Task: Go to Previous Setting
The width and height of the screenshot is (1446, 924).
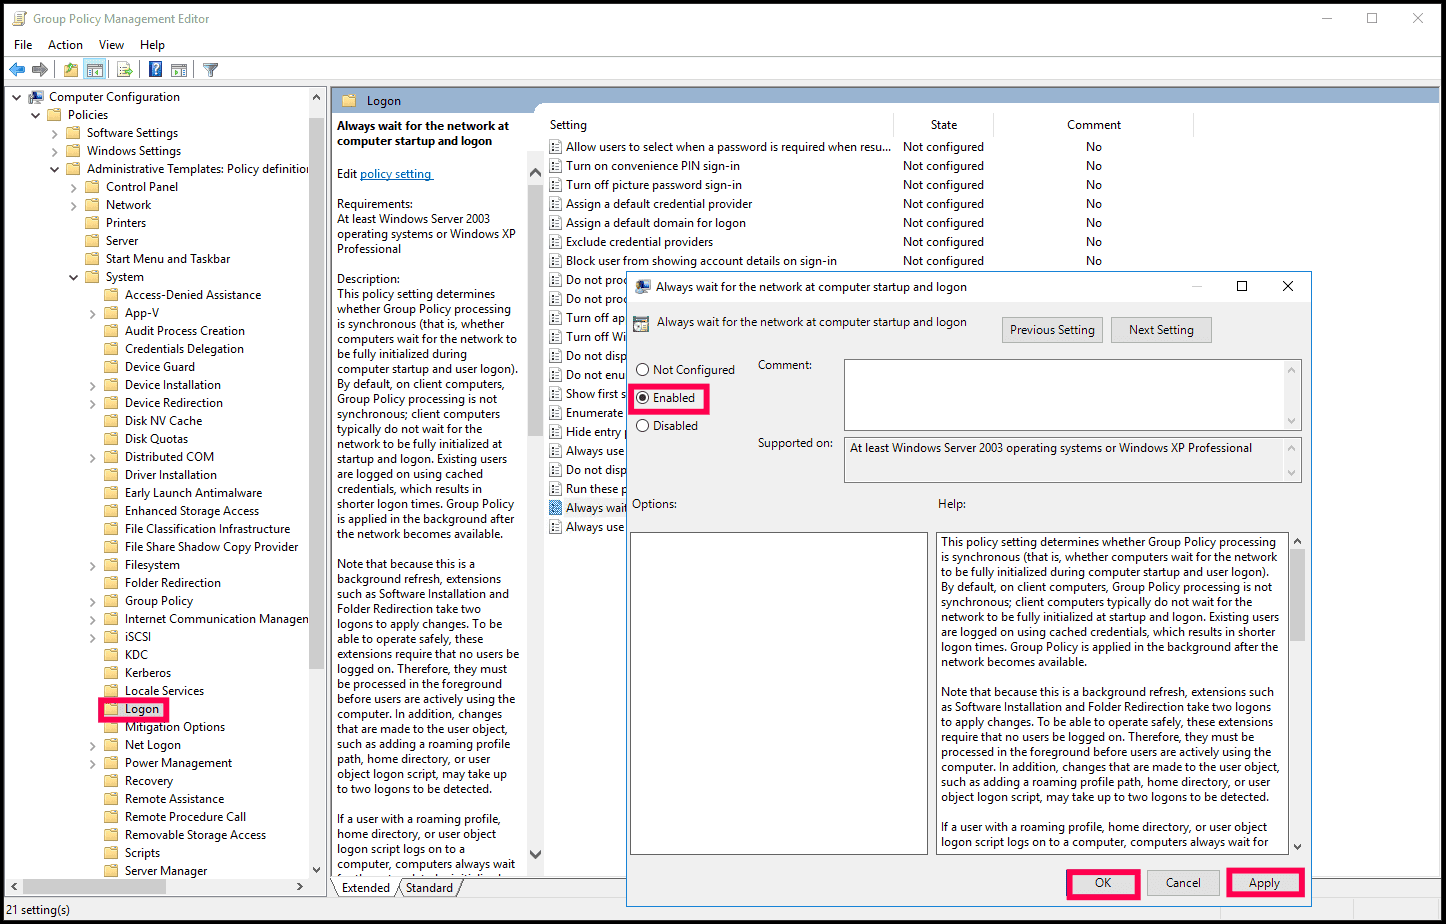Action: click(x=1052, y=330)
